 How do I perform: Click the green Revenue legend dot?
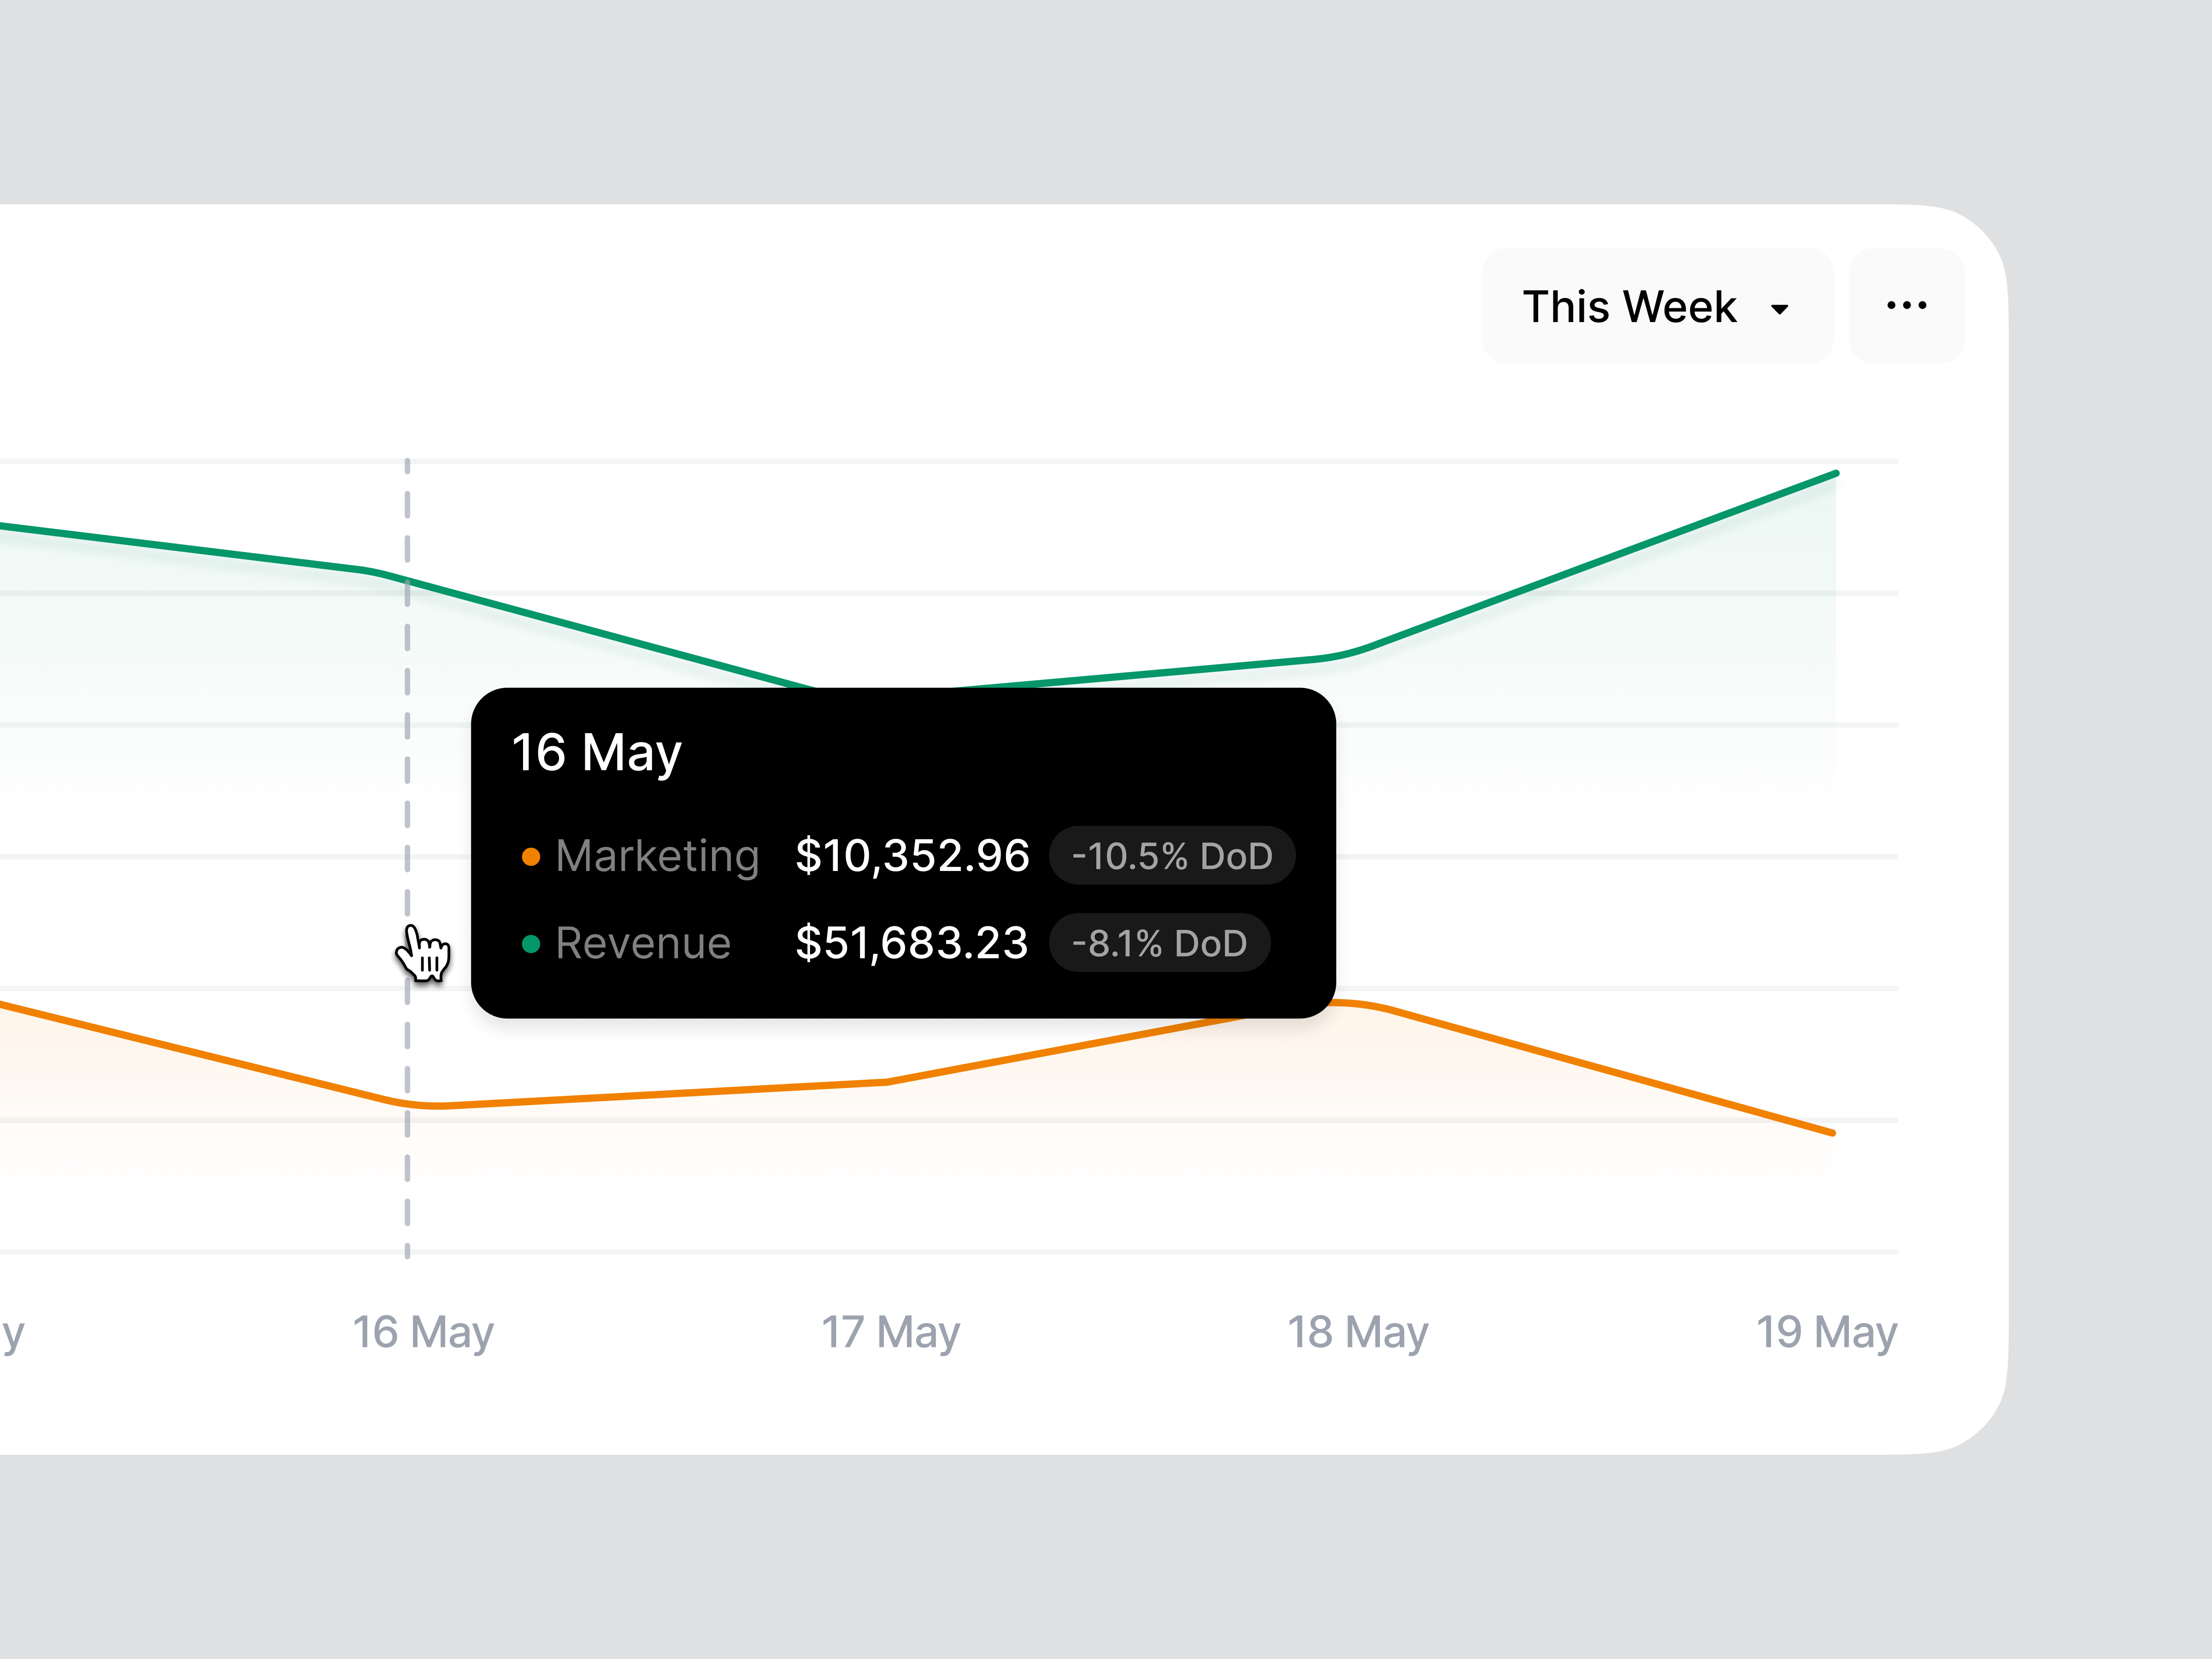click(x=531, y=943)
